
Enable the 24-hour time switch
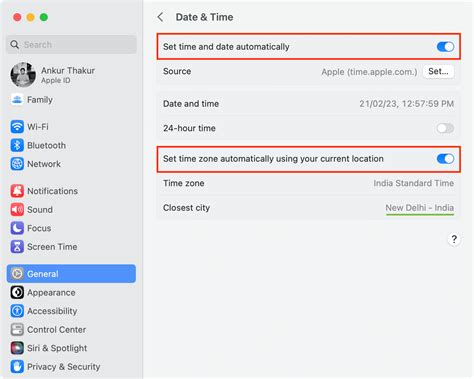coord(445,128)
